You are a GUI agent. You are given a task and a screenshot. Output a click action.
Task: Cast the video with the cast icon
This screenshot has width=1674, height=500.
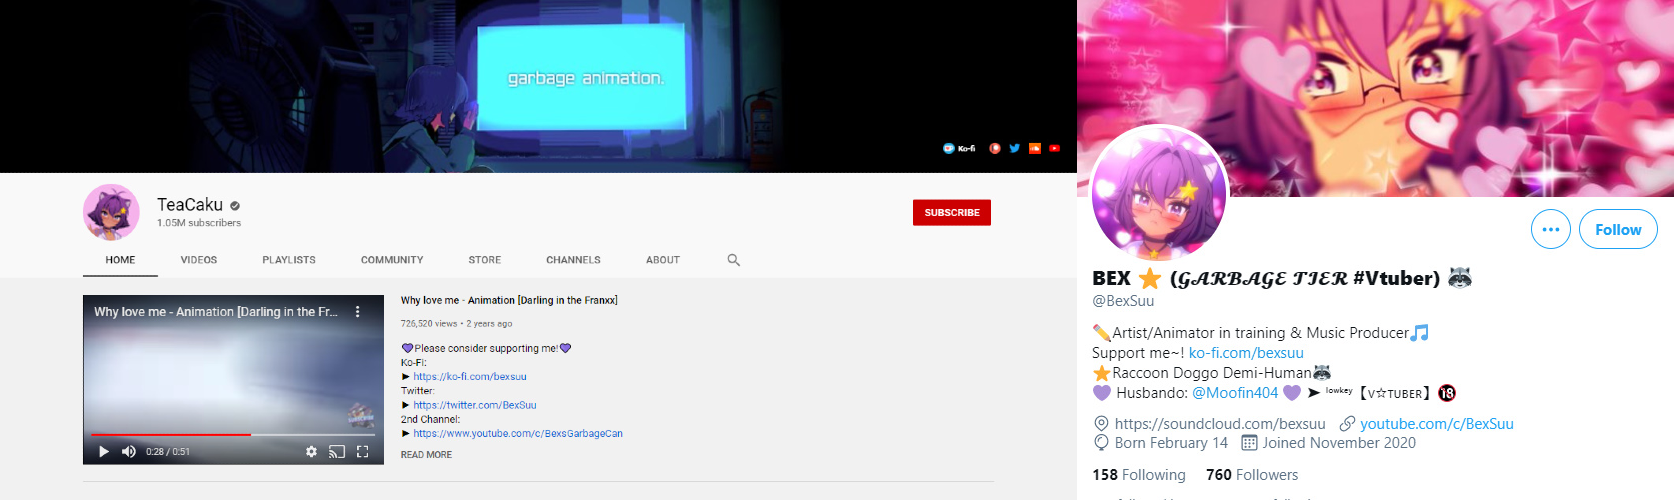click(x=337, y=452)
